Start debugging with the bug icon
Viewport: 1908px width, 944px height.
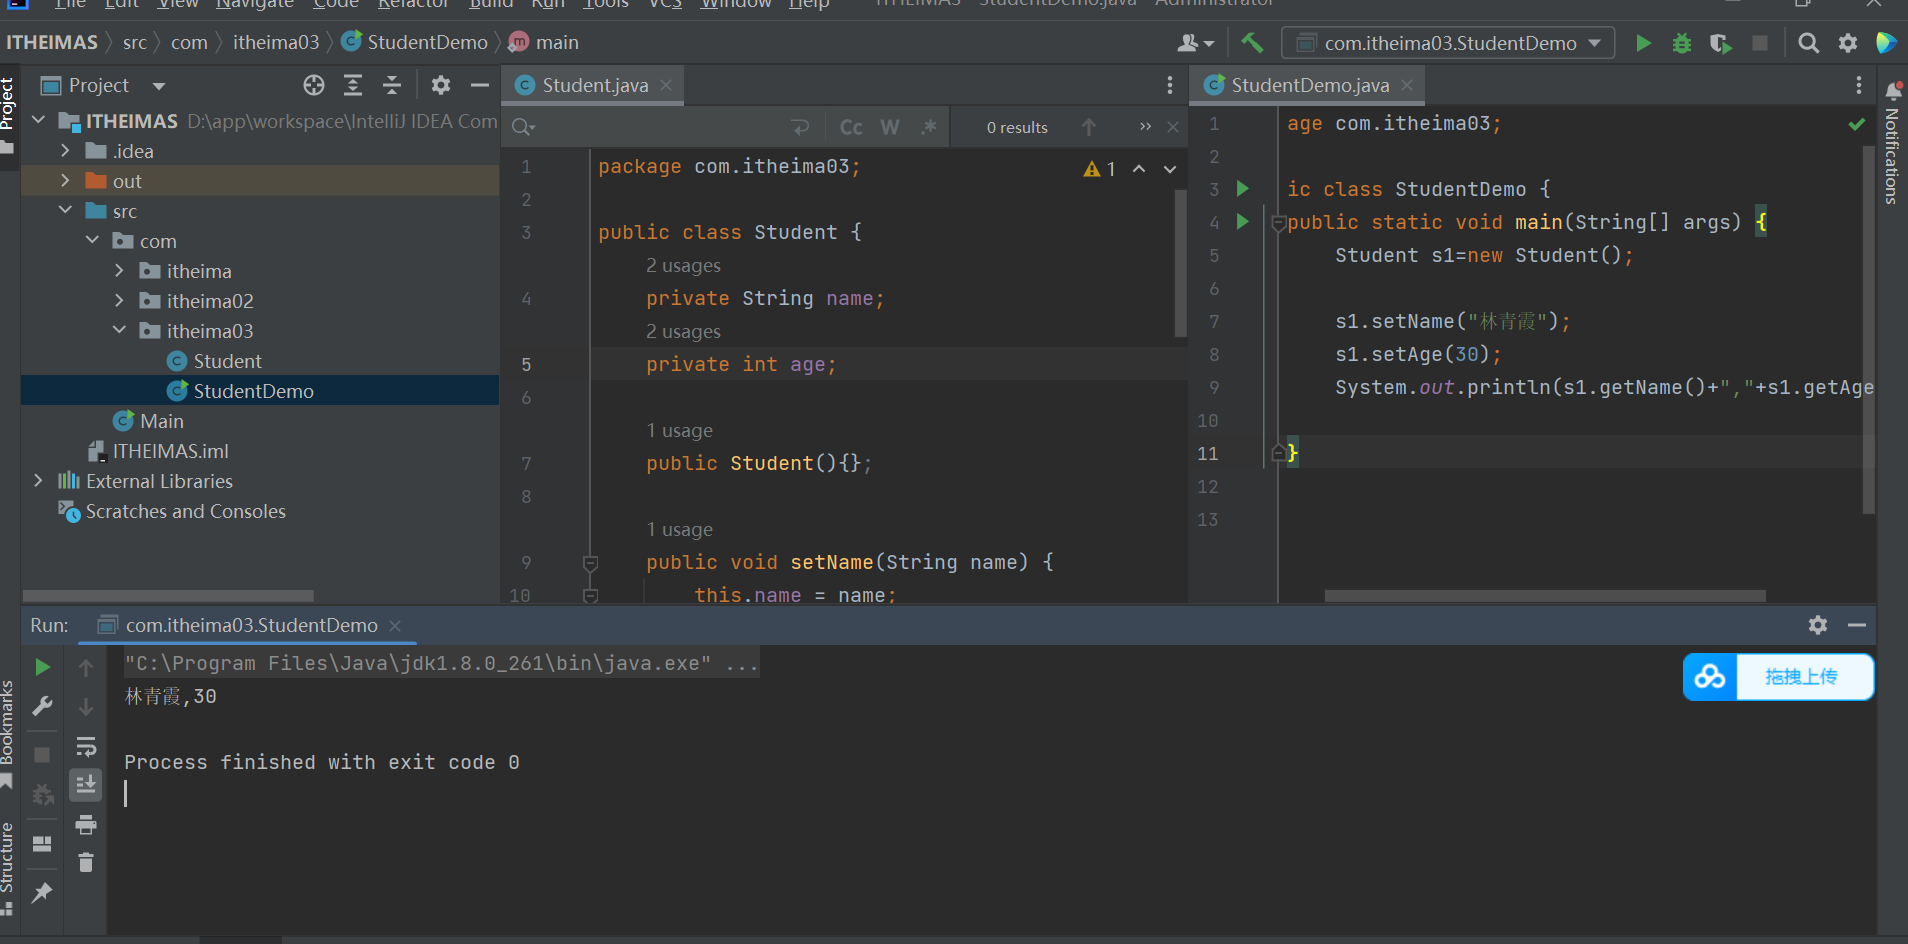(1682, 43)
